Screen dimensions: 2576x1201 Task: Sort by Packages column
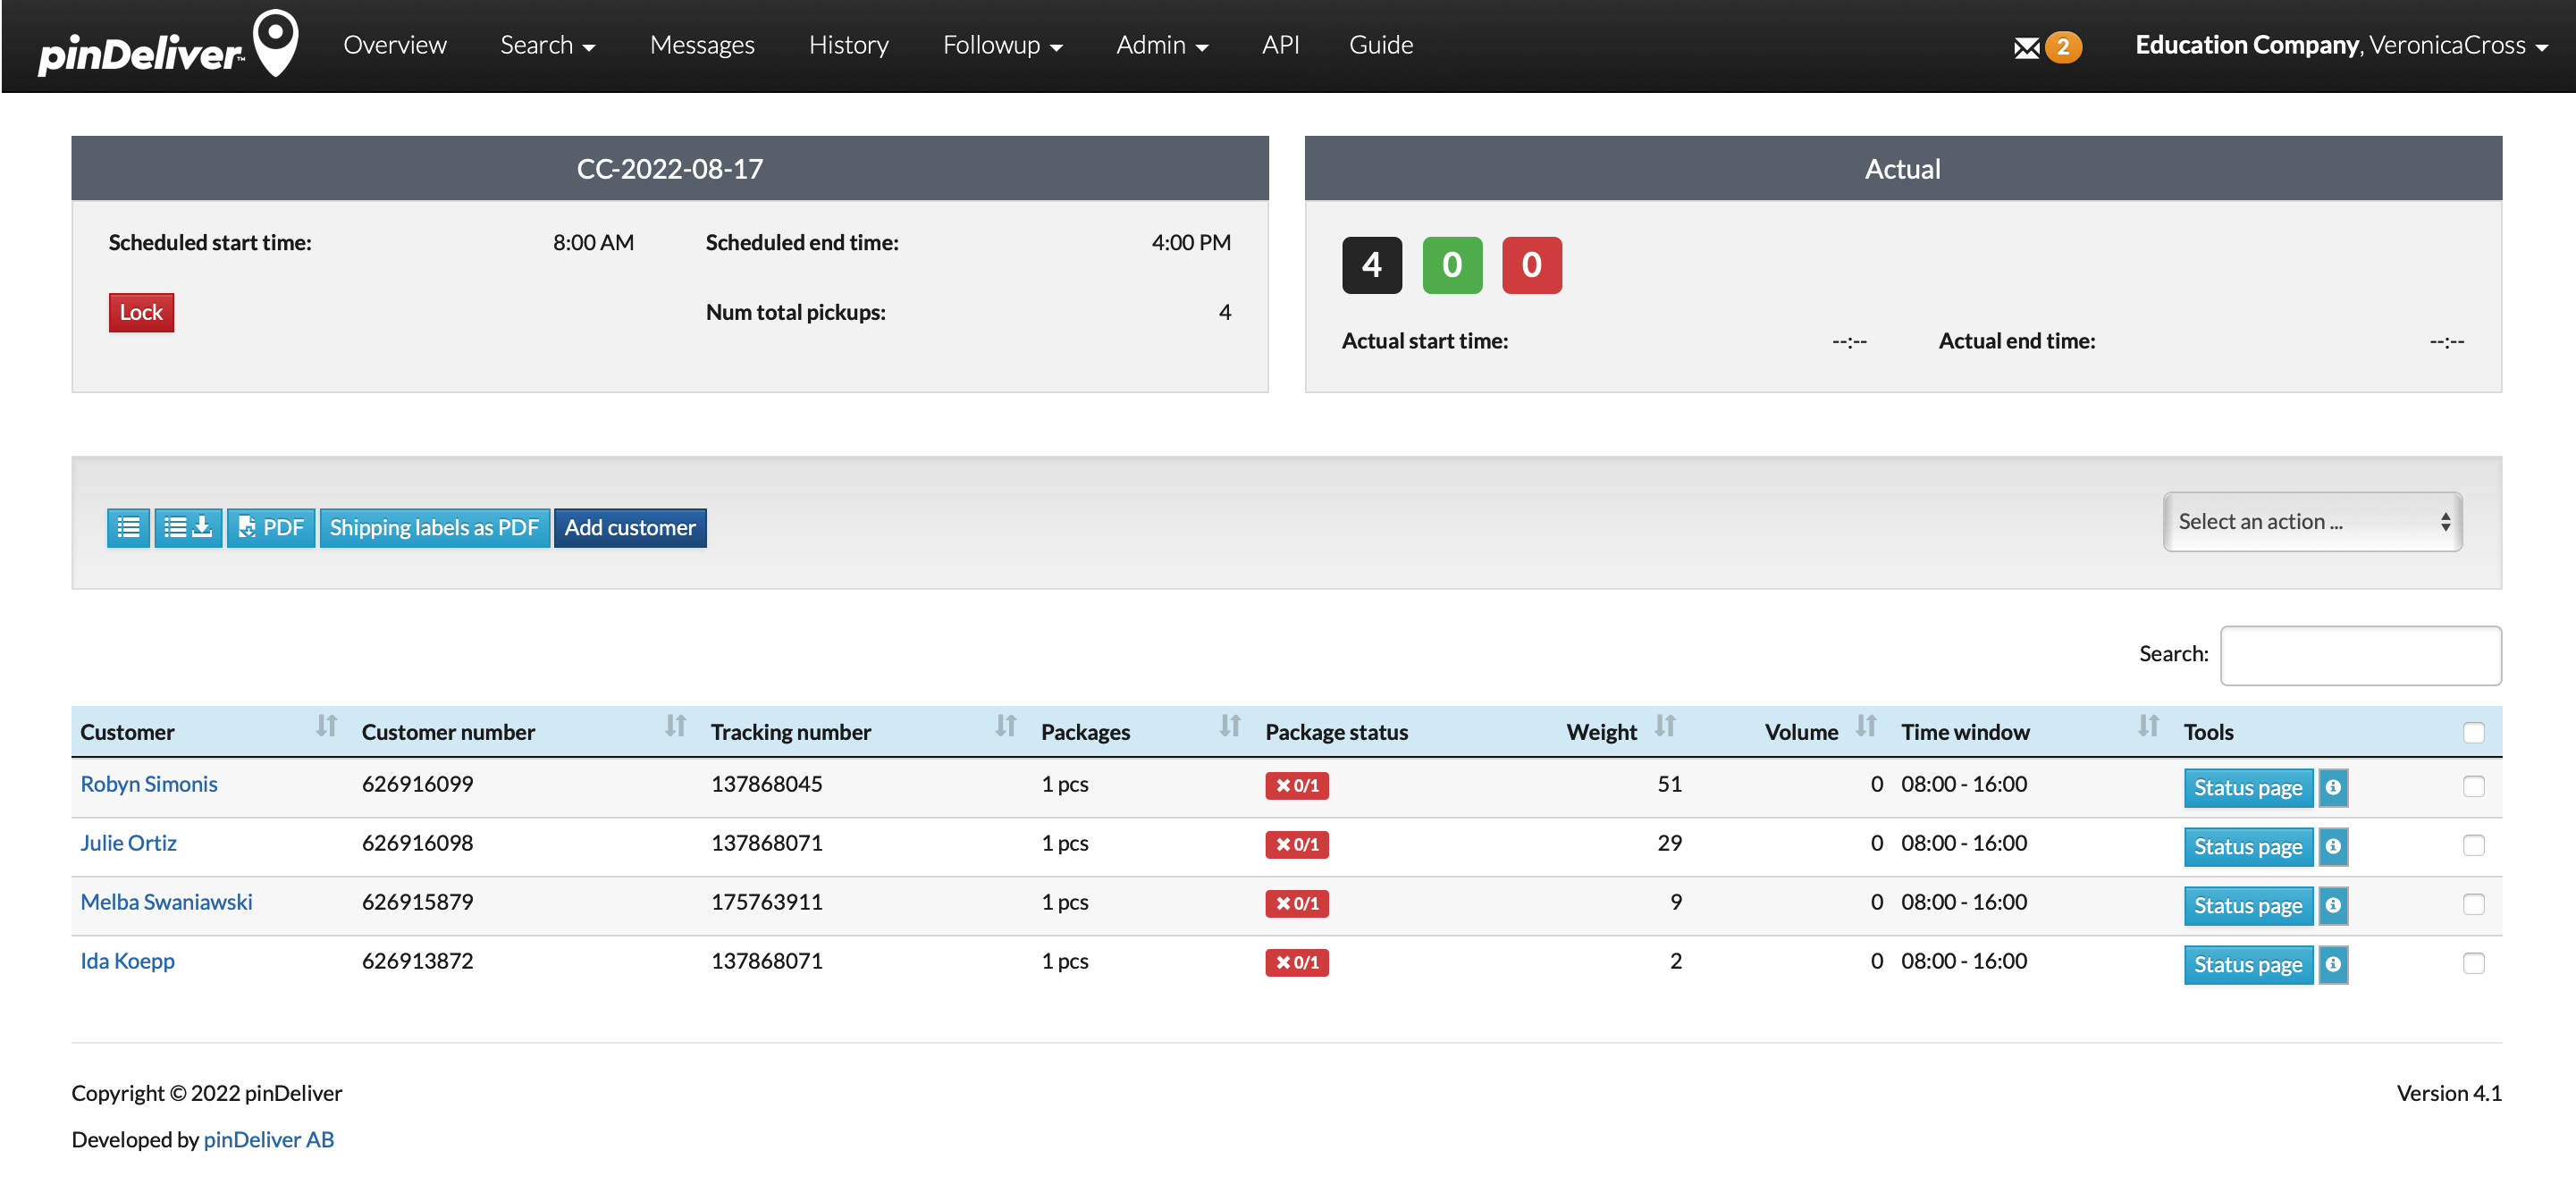[1229, 727]
